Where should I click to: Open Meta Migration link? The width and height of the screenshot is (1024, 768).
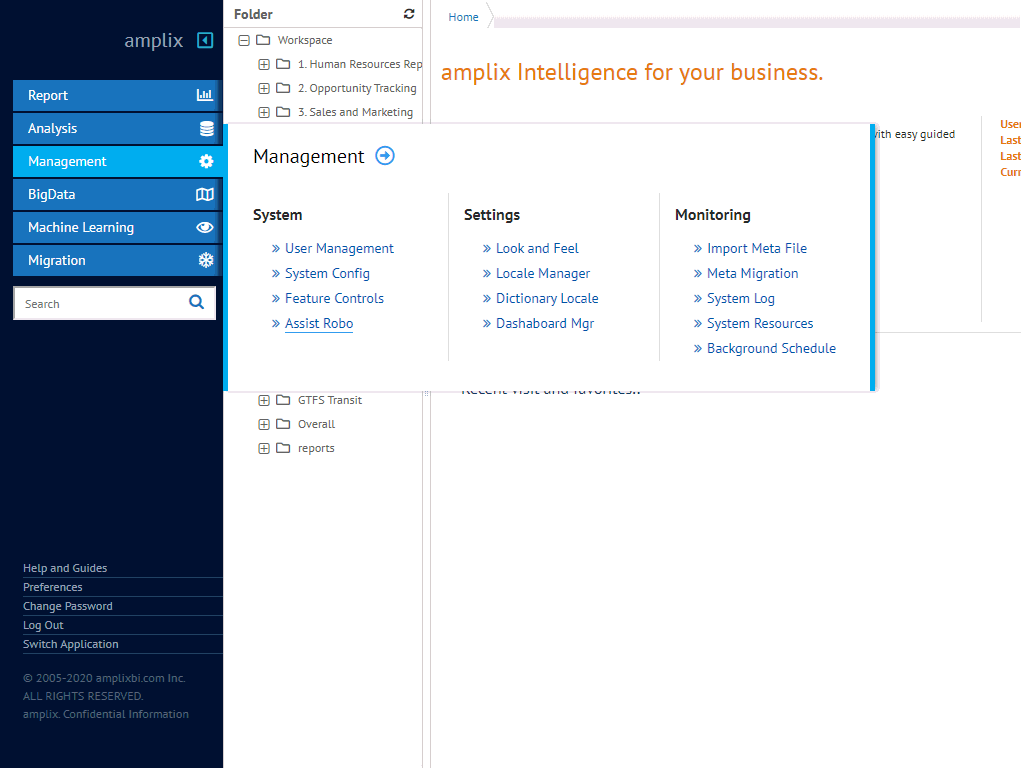tap(752, 274)
